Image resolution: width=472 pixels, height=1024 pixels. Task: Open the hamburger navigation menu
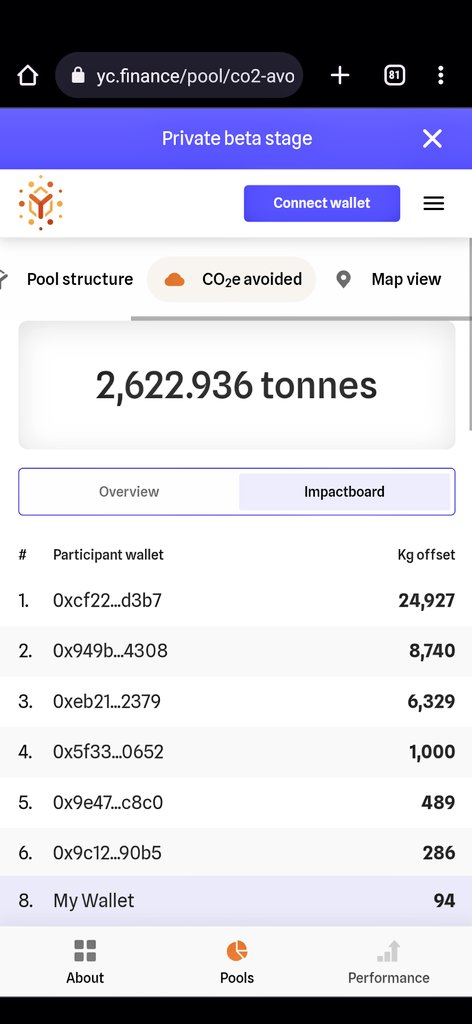tap(433, 203)
